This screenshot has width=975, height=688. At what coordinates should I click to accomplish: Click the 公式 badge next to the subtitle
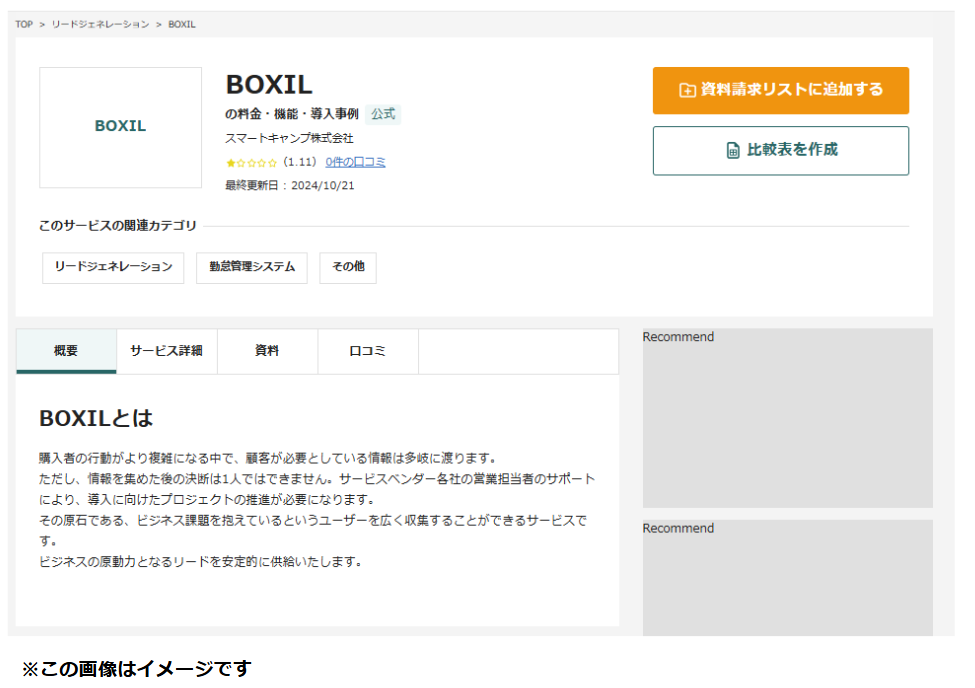pyautogui.click(x=383, y=114)
